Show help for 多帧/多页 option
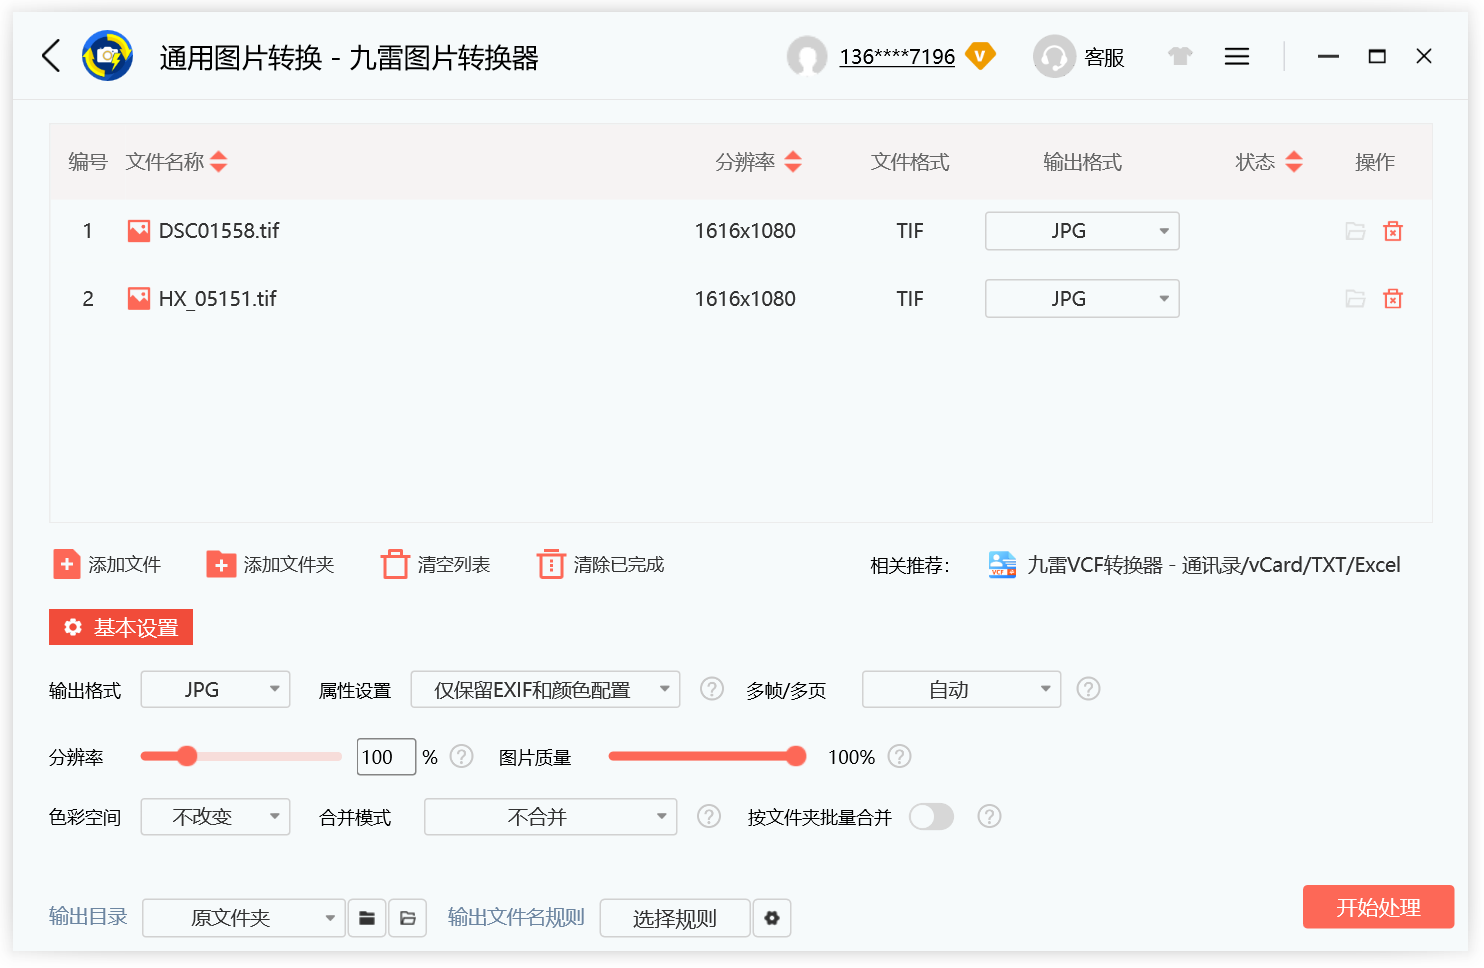This screenshot has height=968, width=1484. pos(1088,689)
